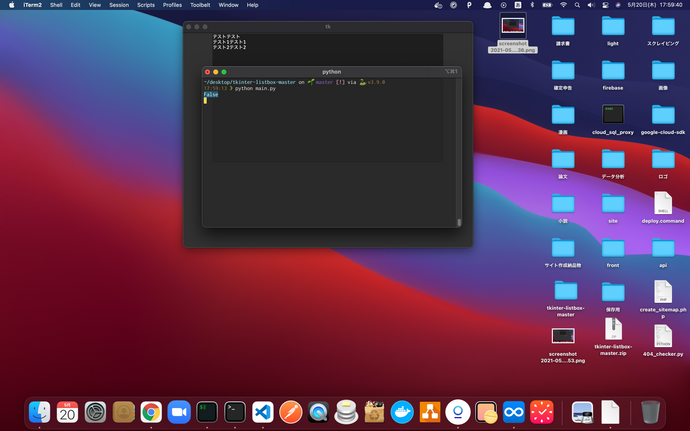Screen dimensions: 690x431
Task: Select the selected screenshot 2021-05...36.png file
Action: (513, 33)
